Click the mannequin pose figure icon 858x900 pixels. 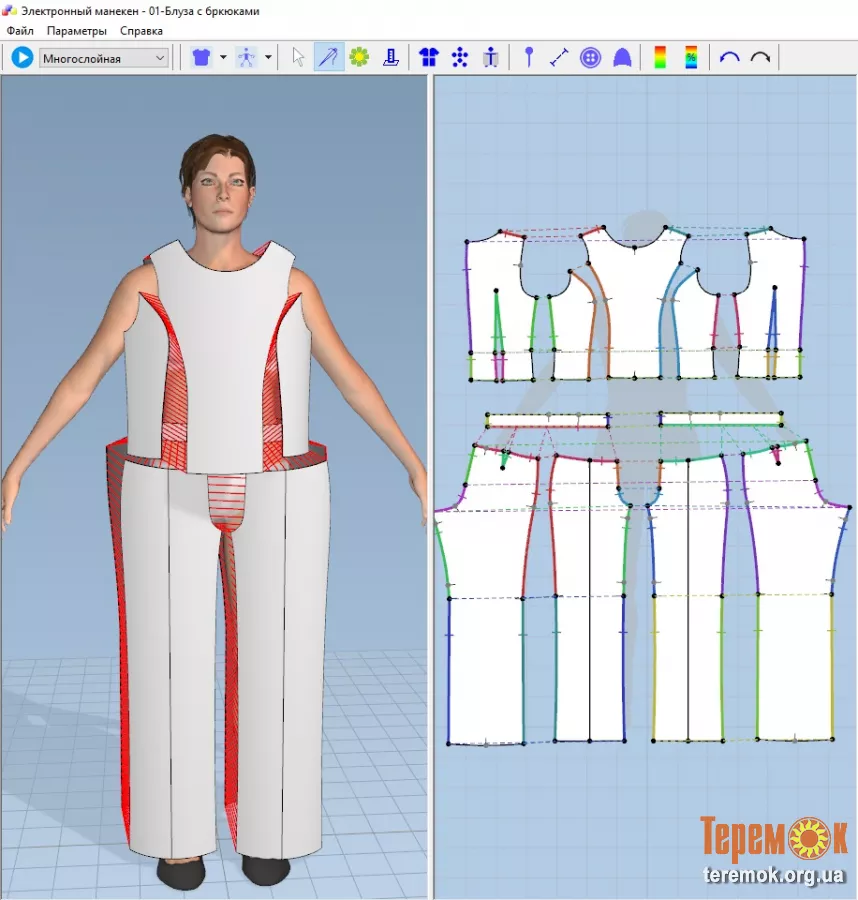(246, 58)
